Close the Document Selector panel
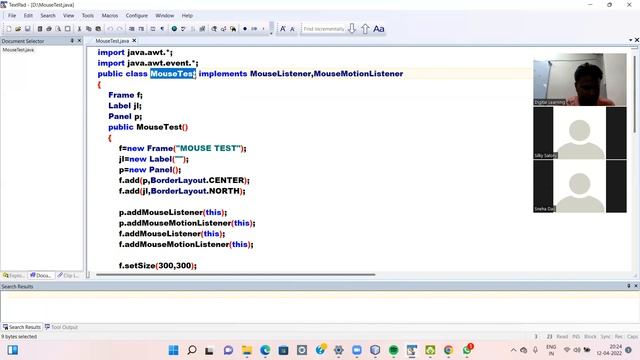 point(80,41)
